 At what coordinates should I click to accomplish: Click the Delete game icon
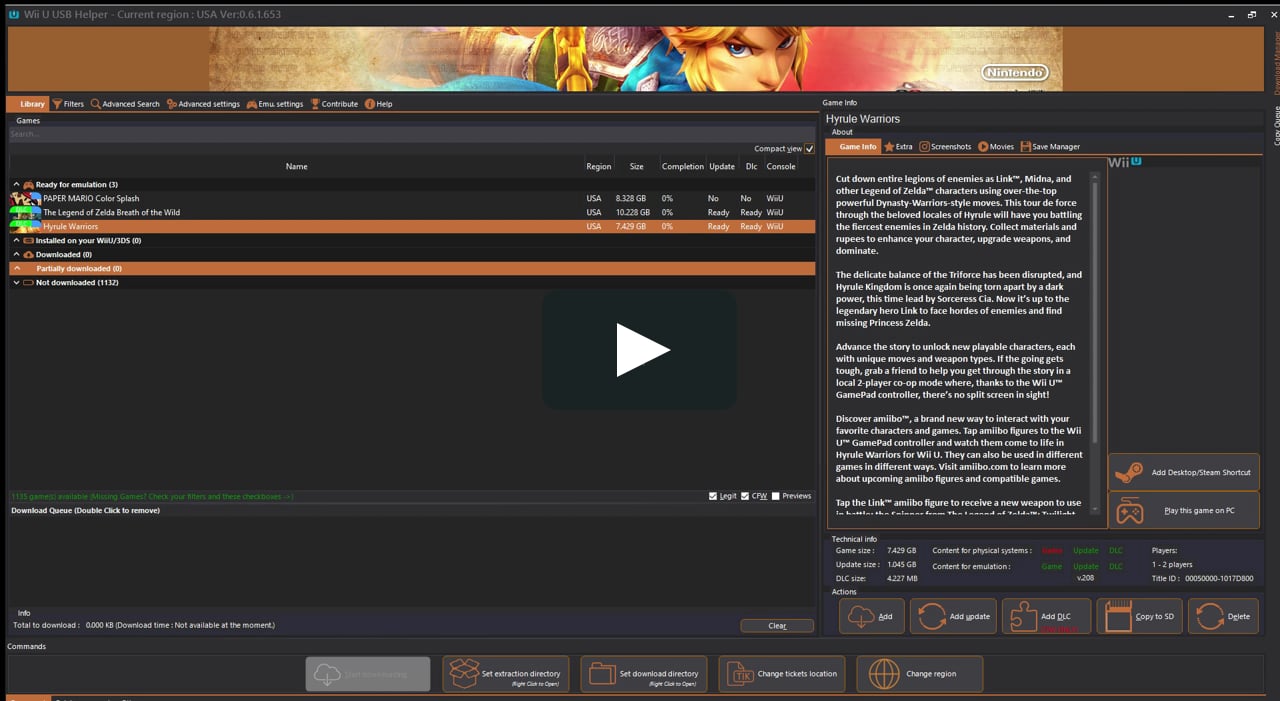pyautogui.click(x=1209, y=616)
